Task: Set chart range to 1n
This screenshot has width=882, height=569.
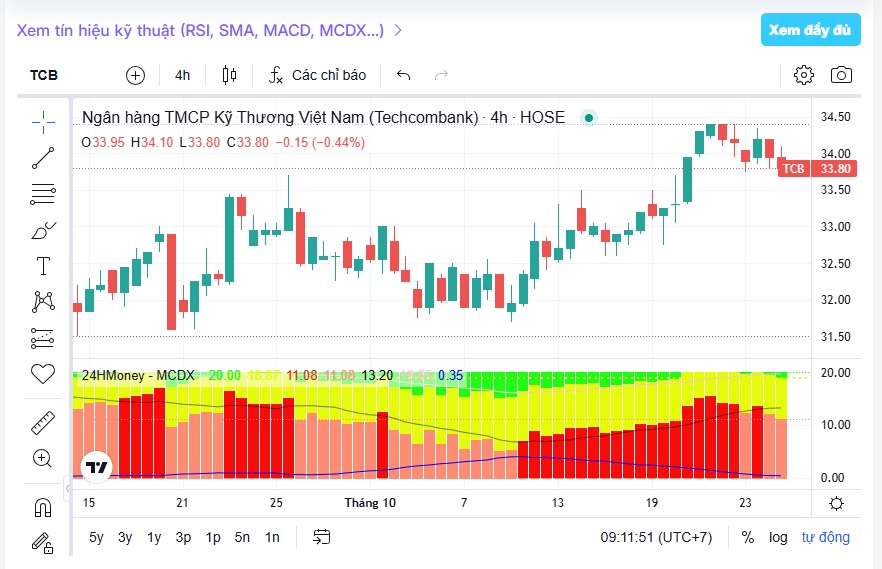Action: coord(272,537)
